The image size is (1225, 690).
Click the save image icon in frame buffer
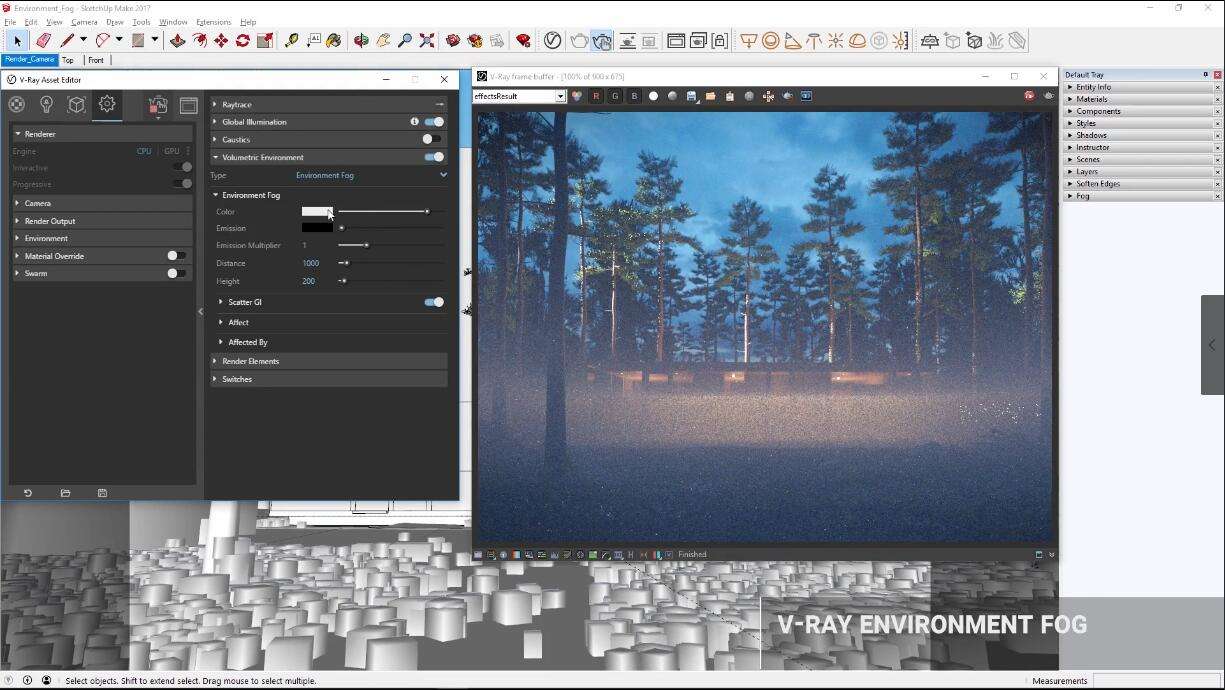692,96
